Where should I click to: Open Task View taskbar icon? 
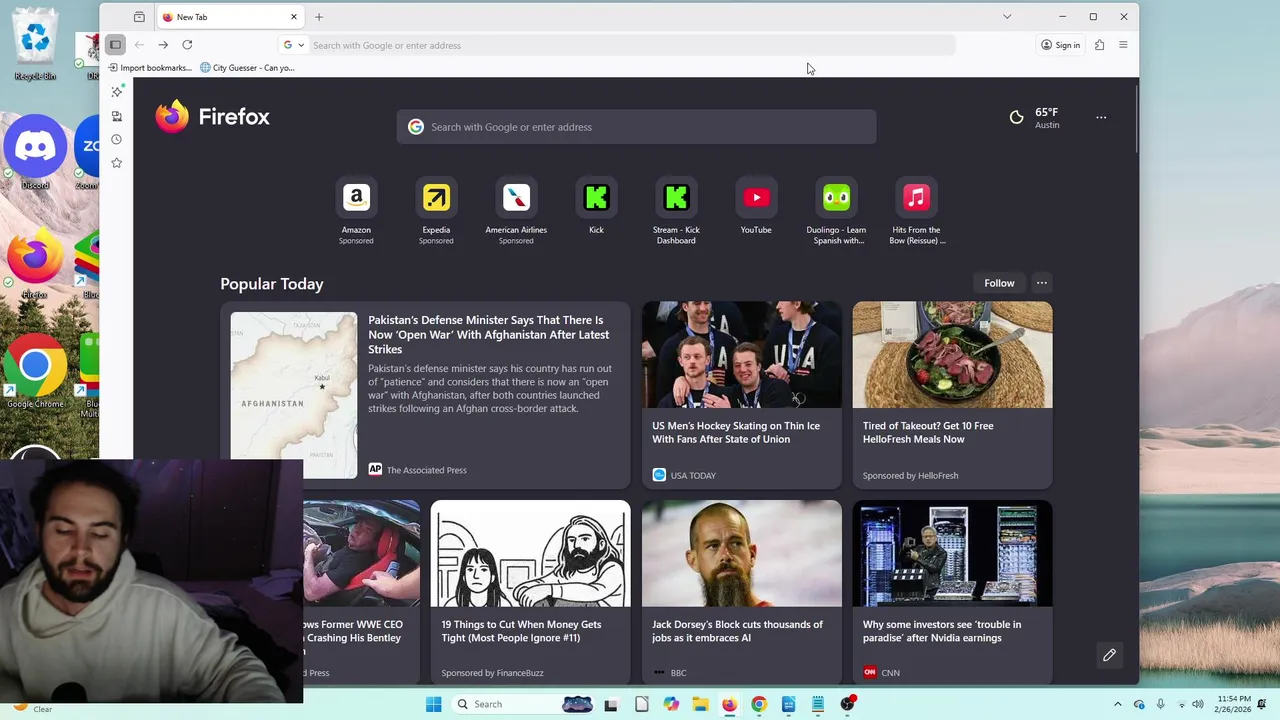click(611, 704)
